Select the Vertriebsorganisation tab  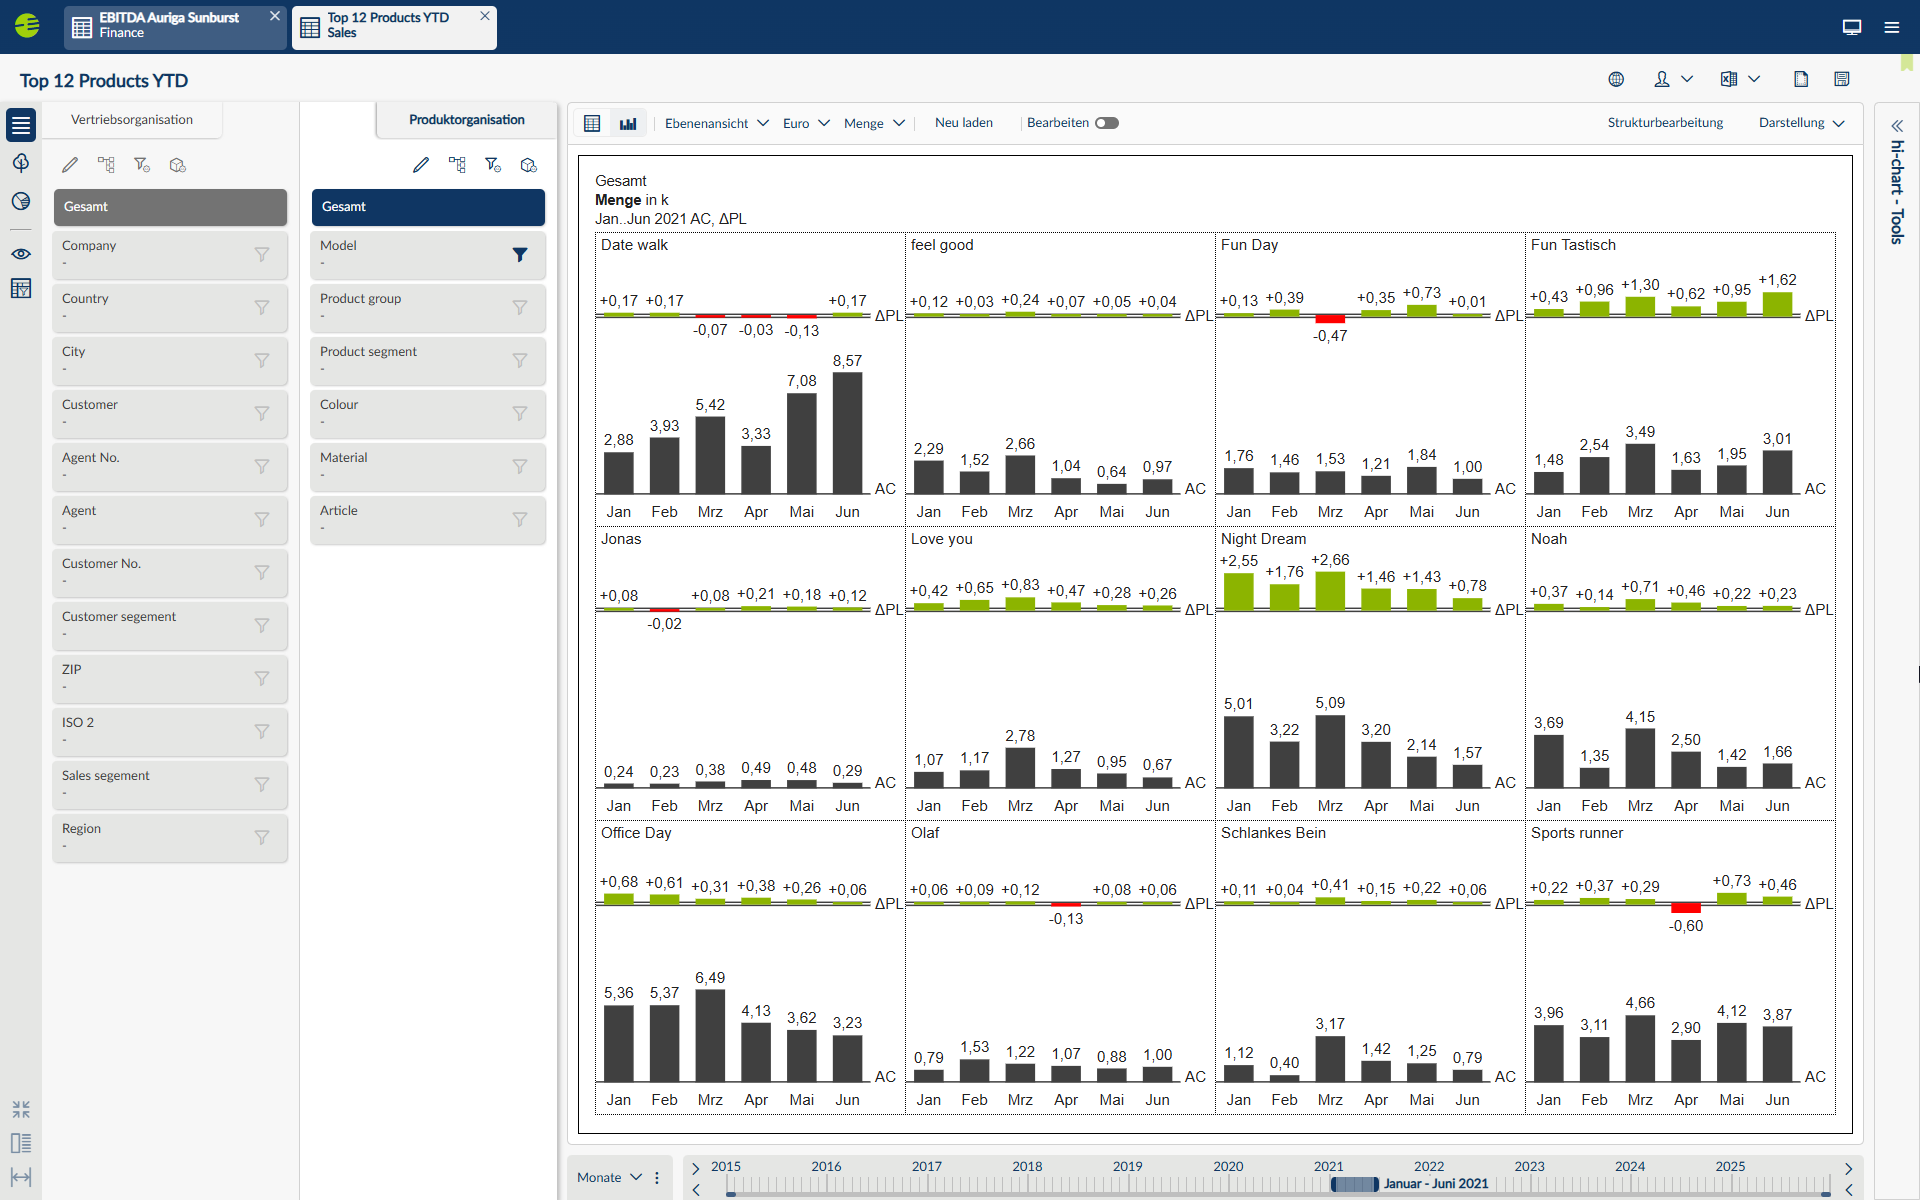point(132,120)
